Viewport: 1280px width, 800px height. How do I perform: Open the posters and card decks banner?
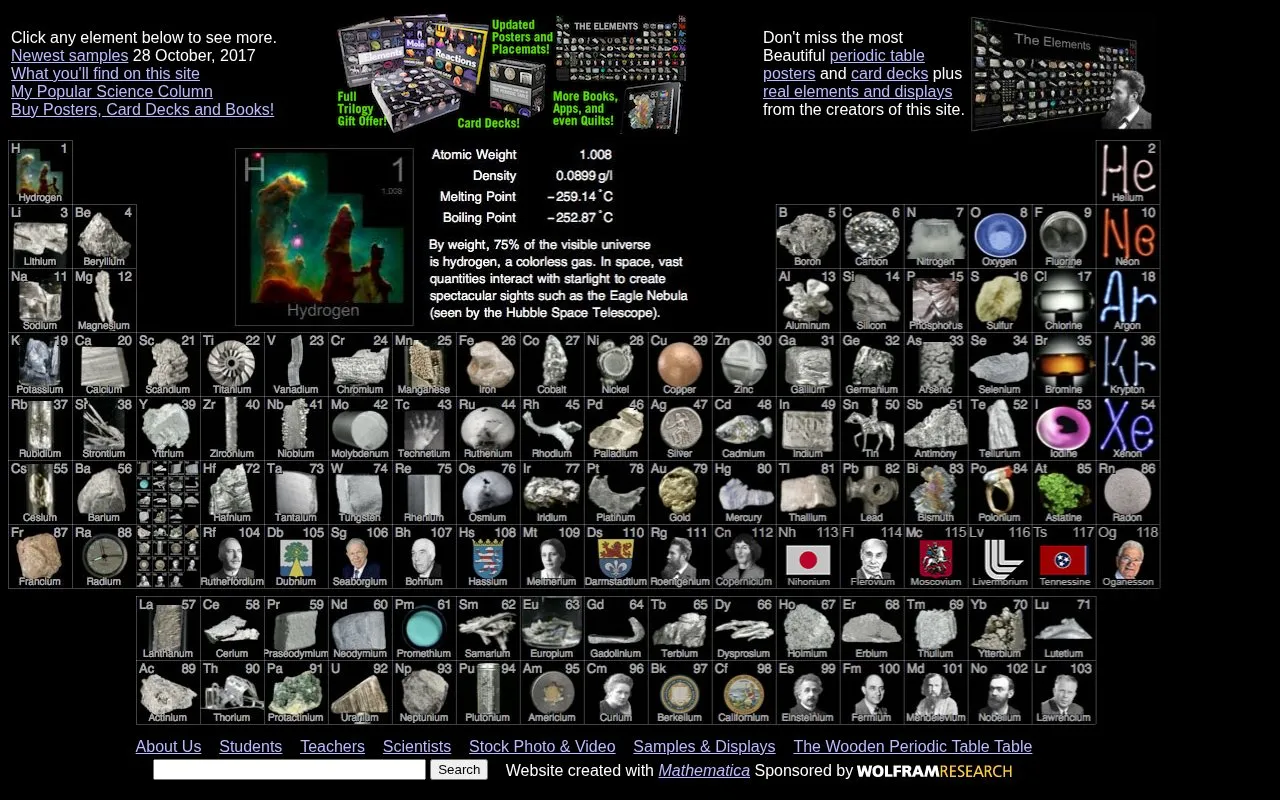pyautogui.click(x=512, y=73)
